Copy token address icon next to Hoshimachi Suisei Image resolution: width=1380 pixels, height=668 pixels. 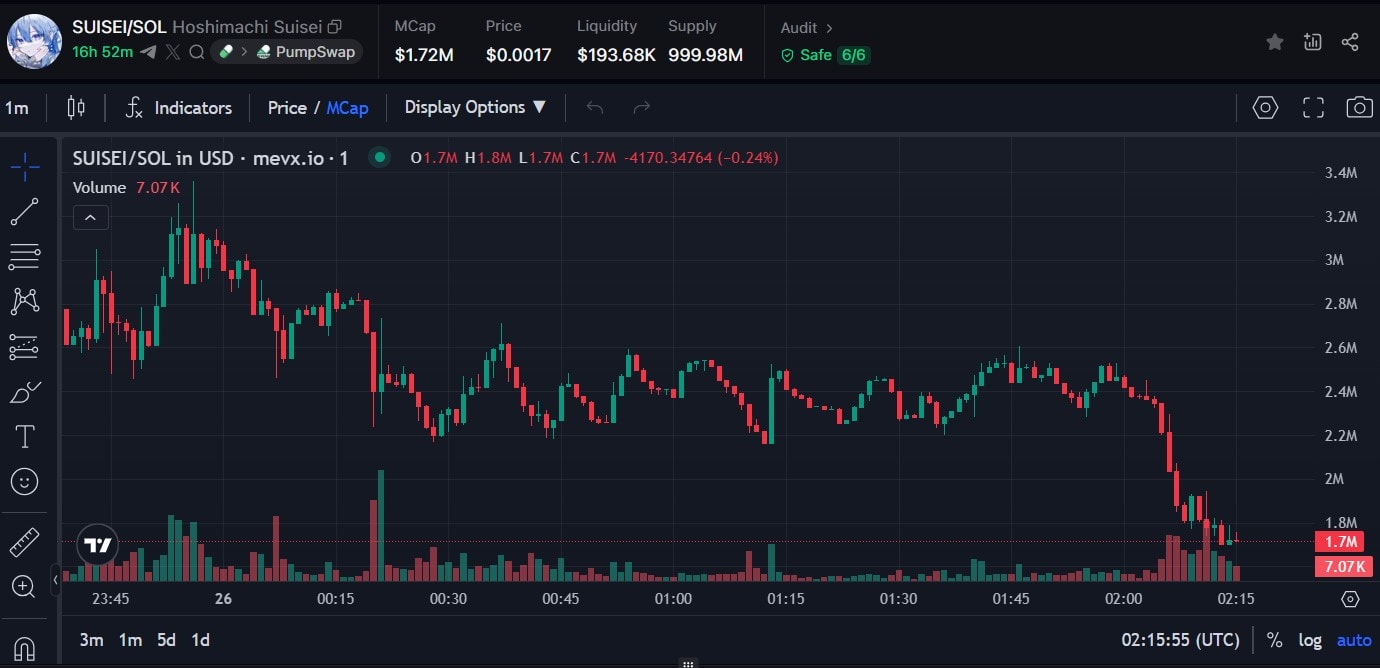pyautogui.click(x=335, y=27)
